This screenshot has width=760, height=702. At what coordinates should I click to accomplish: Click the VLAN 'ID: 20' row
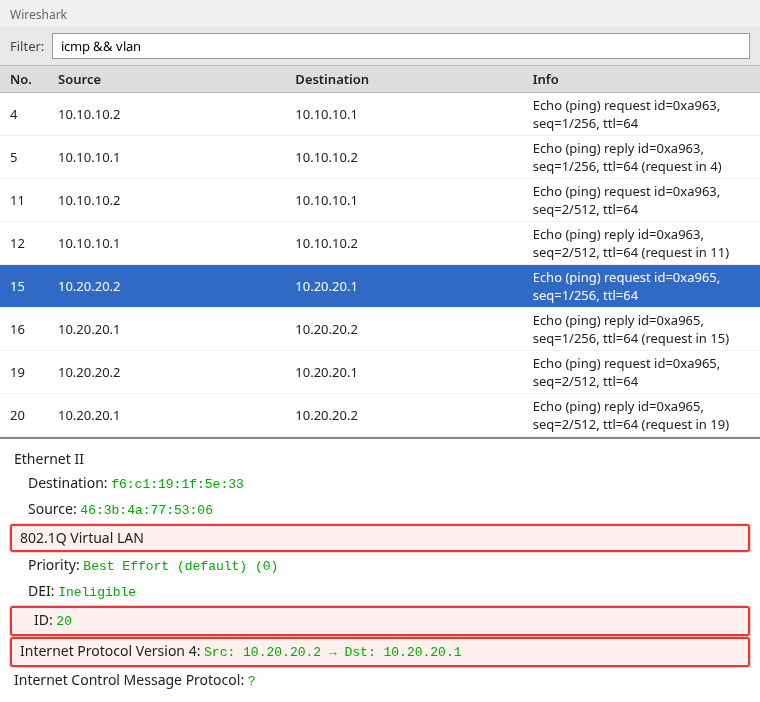380,621
